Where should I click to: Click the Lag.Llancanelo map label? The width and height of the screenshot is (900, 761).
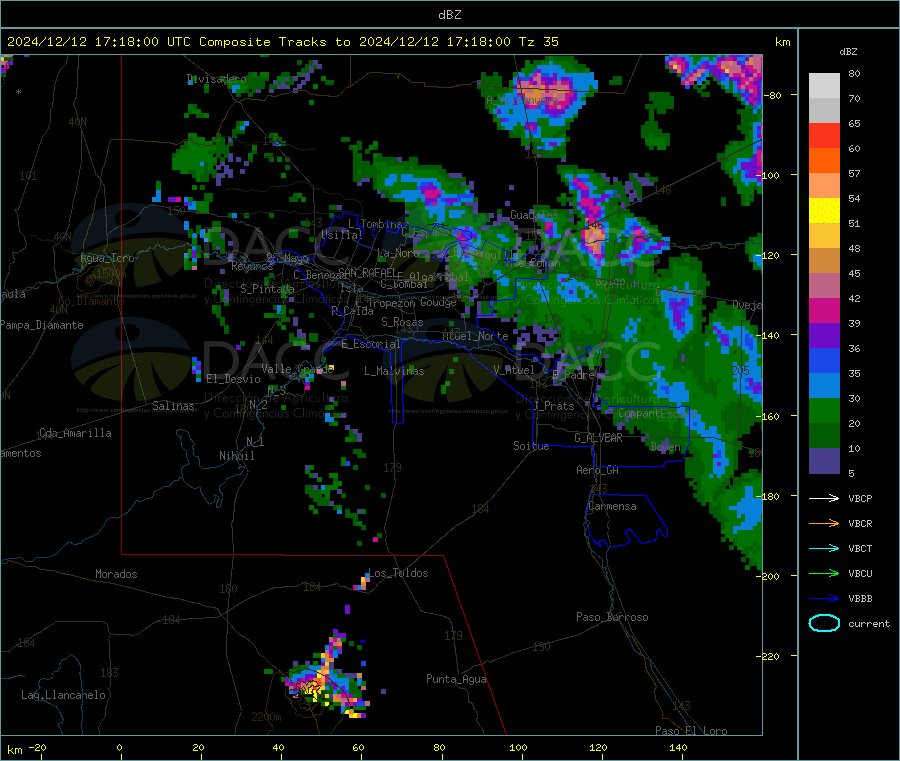pos(63,695)
